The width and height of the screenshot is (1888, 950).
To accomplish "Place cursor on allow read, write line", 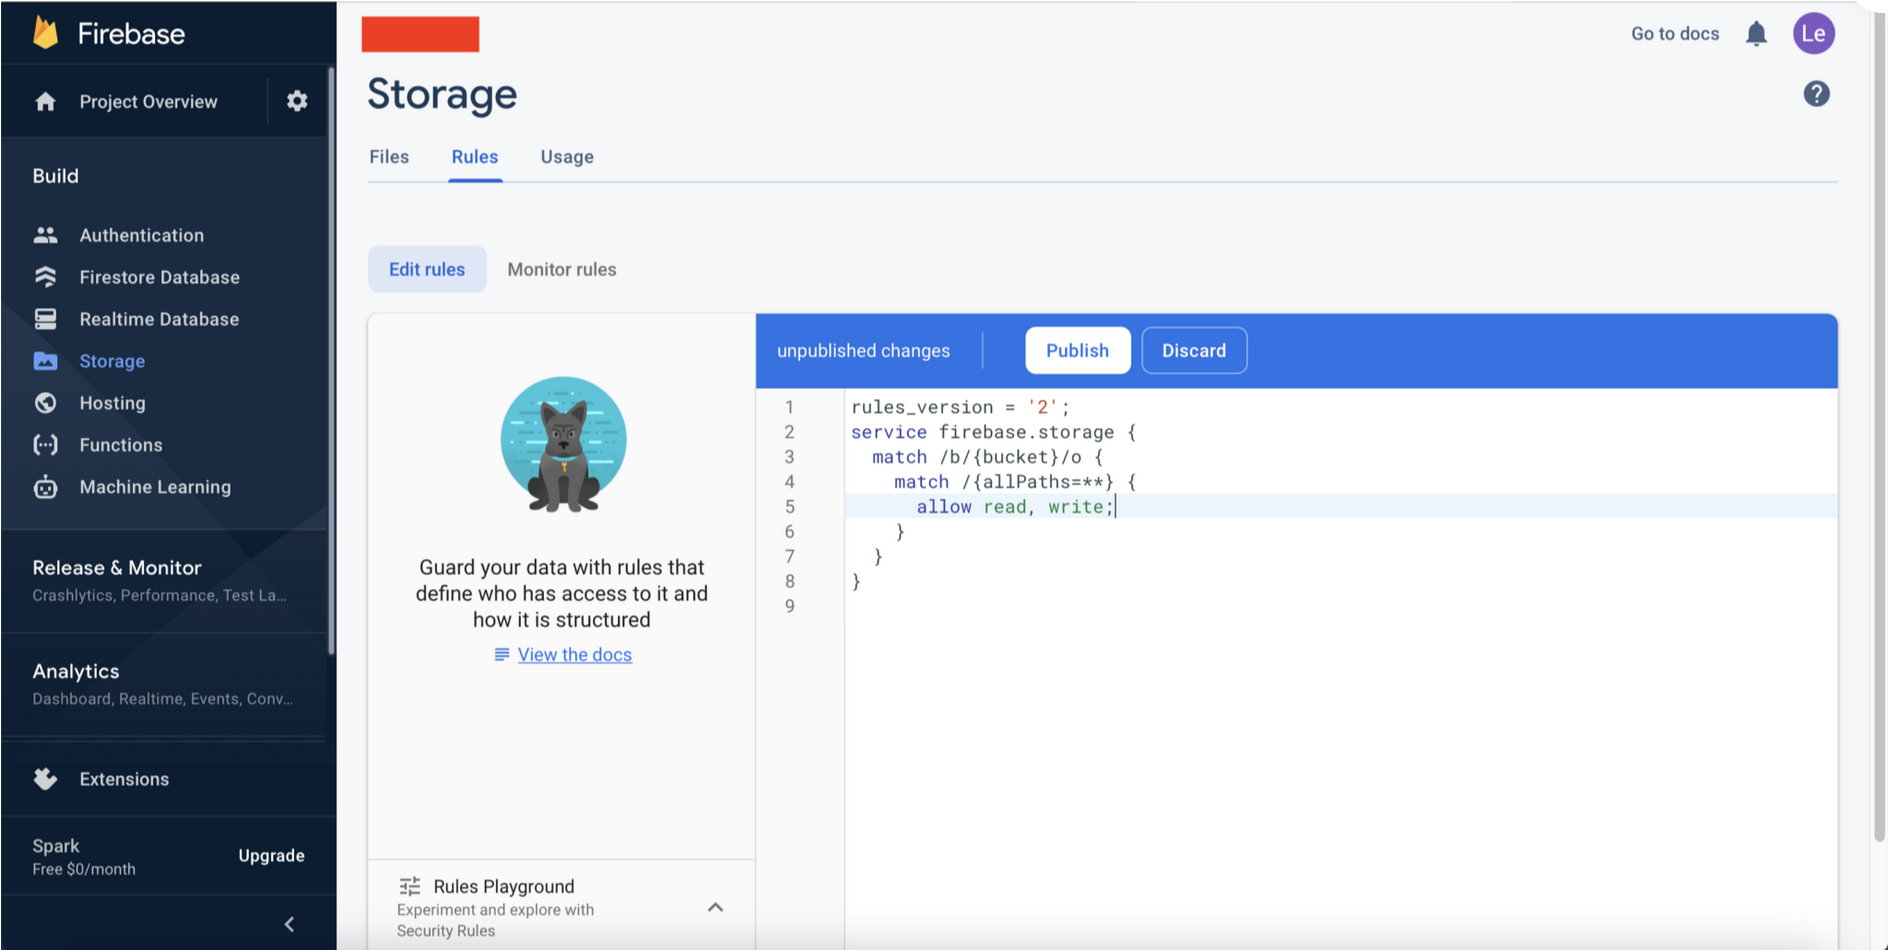I will pyautogui.click(x=1339, y=506).
